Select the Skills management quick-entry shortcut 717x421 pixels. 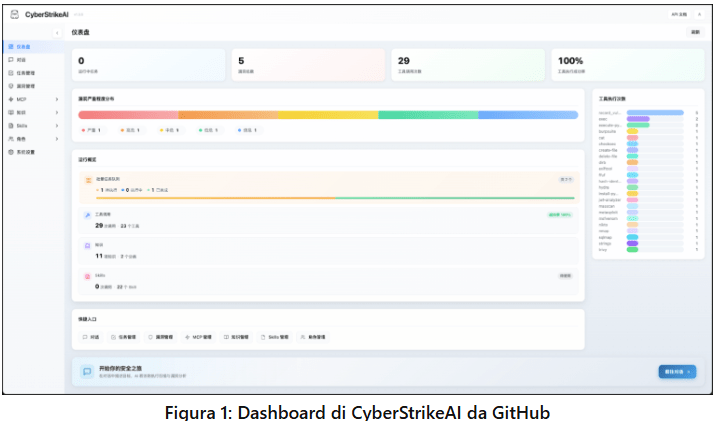(274, 337)
